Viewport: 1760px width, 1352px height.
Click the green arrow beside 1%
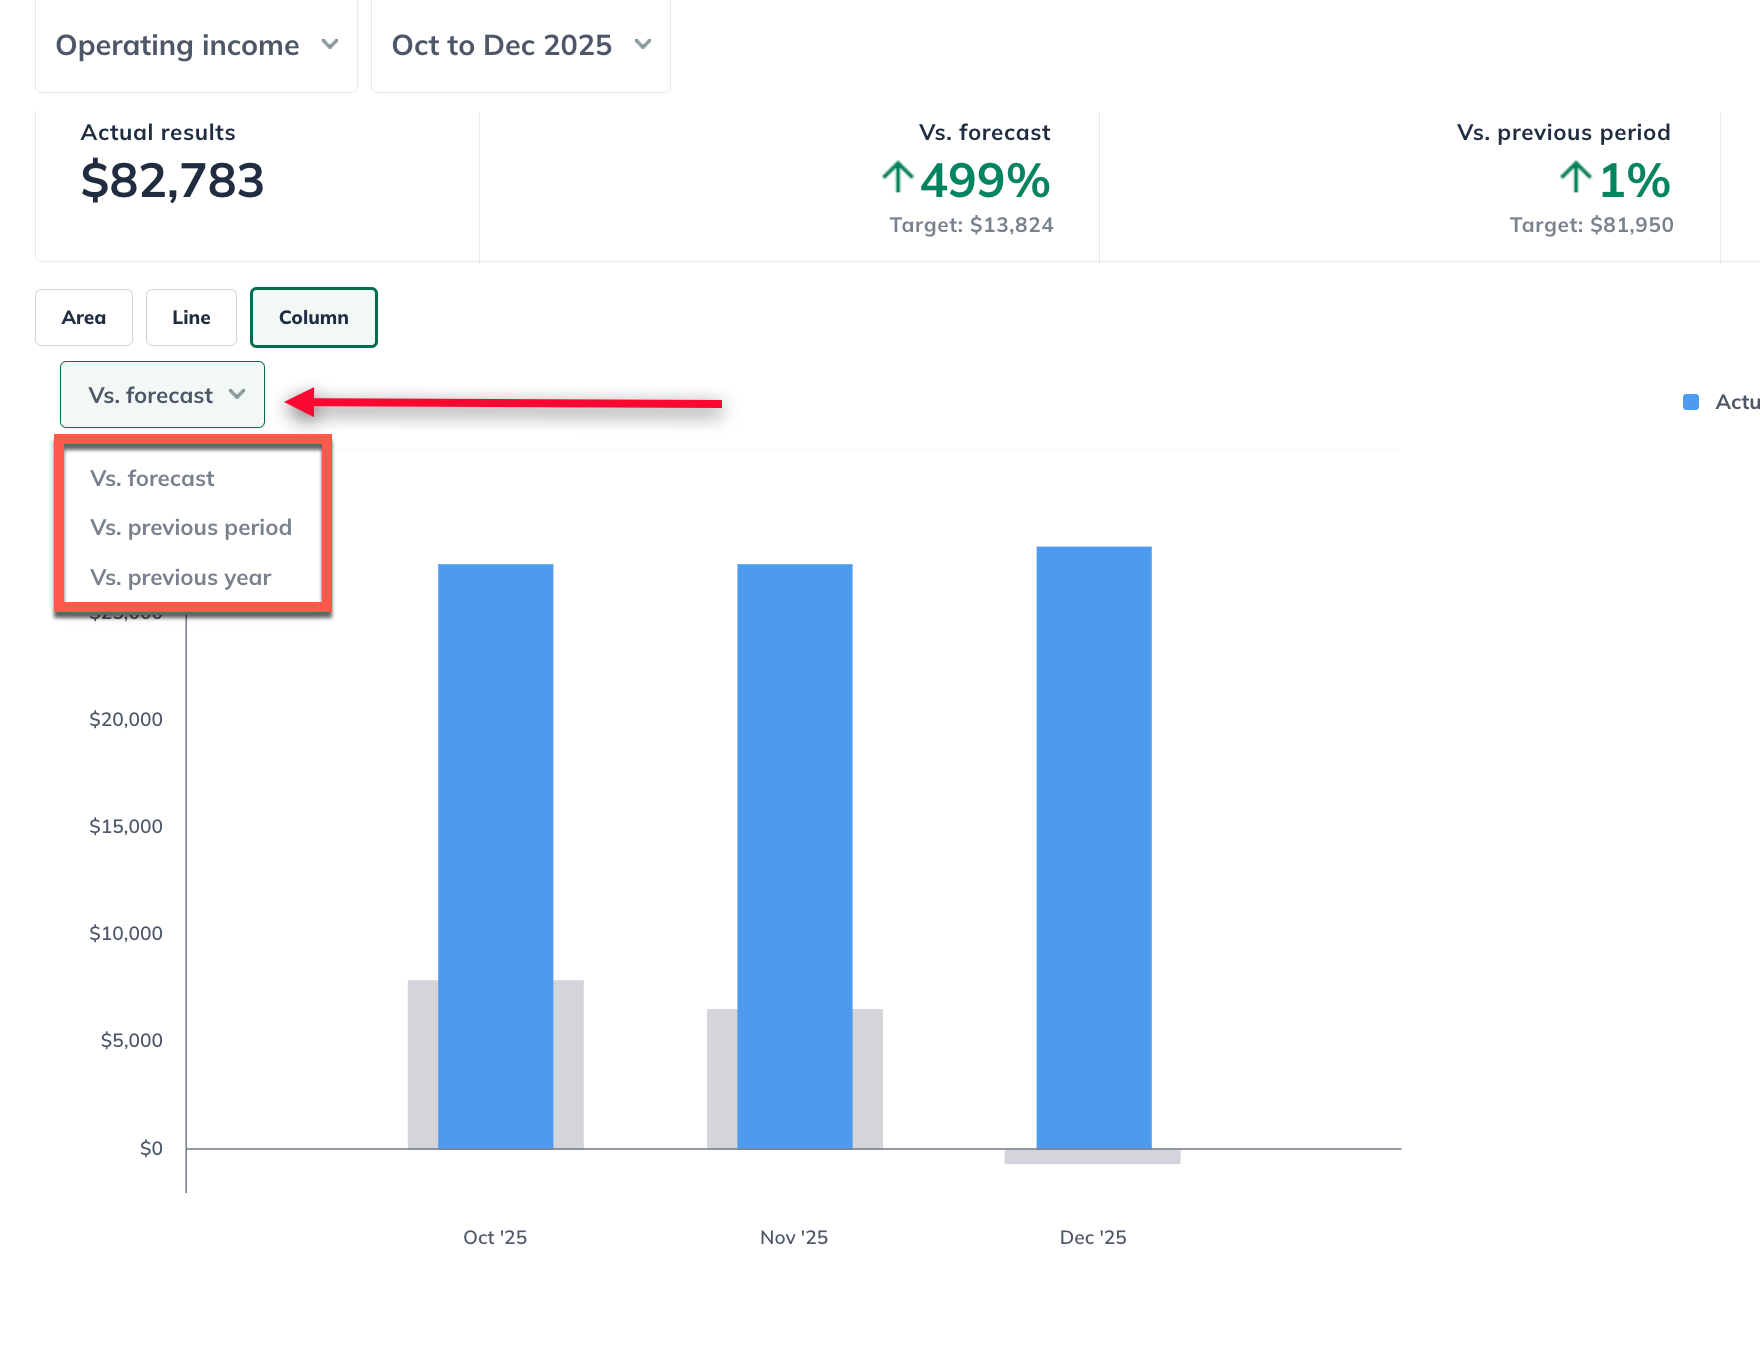[1576, 178]
